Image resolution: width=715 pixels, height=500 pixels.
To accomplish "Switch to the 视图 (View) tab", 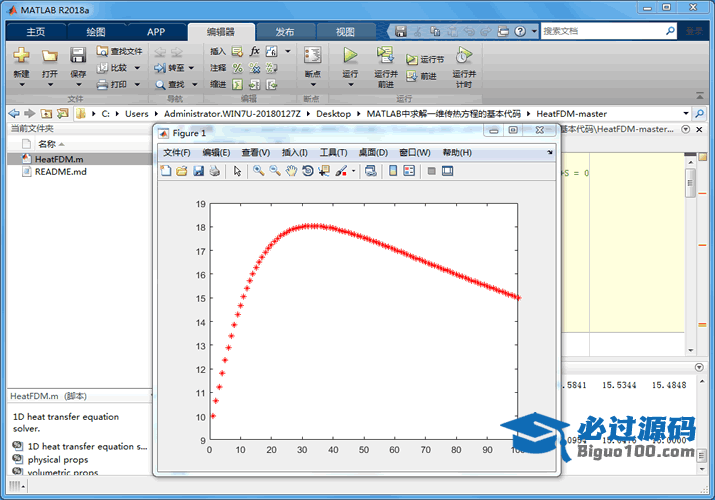I will (345, 32).
